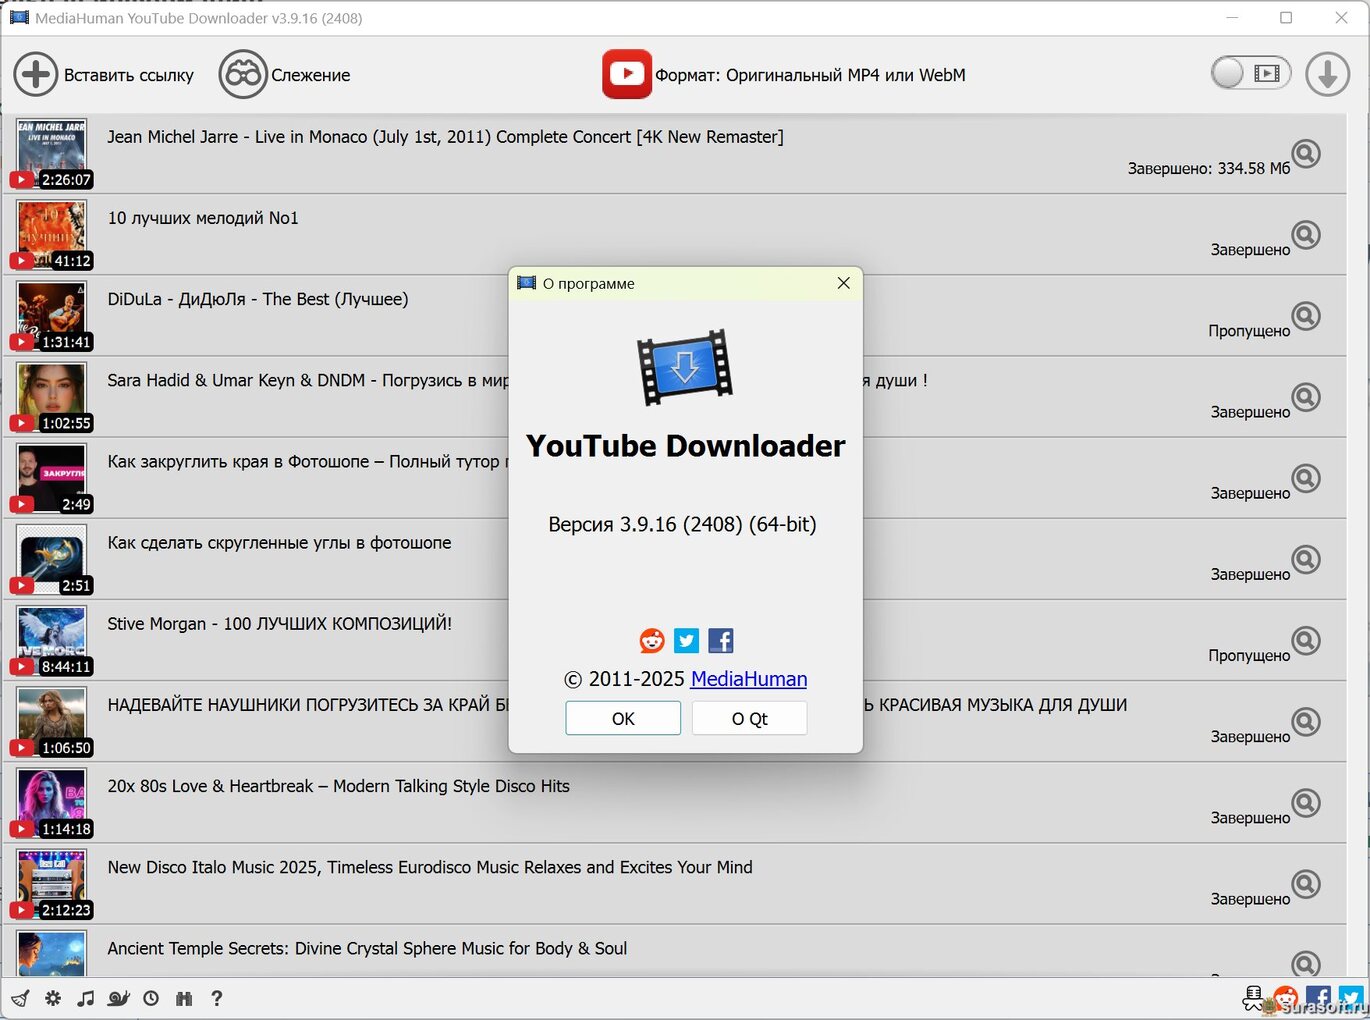Open the MediaHuman hyperlink
This screenshot has height=1020, width=1370.
click(748, 679)
